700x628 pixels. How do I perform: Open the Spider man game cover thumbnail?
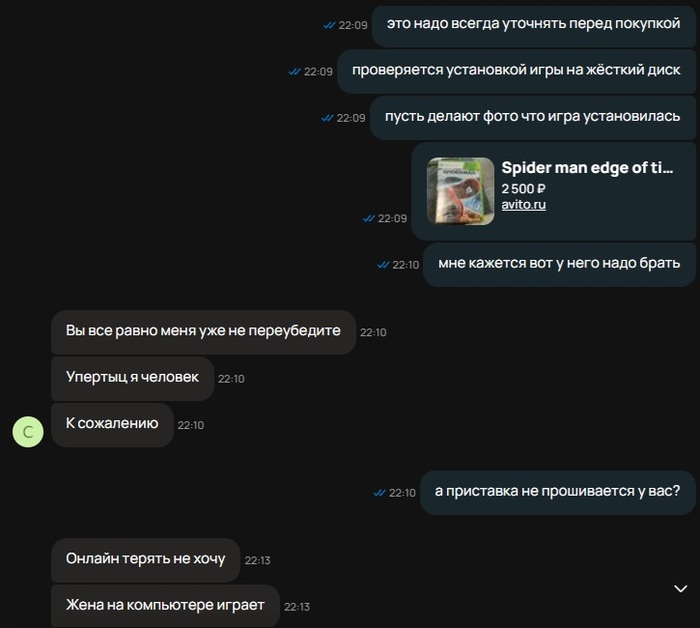point(460,191)
